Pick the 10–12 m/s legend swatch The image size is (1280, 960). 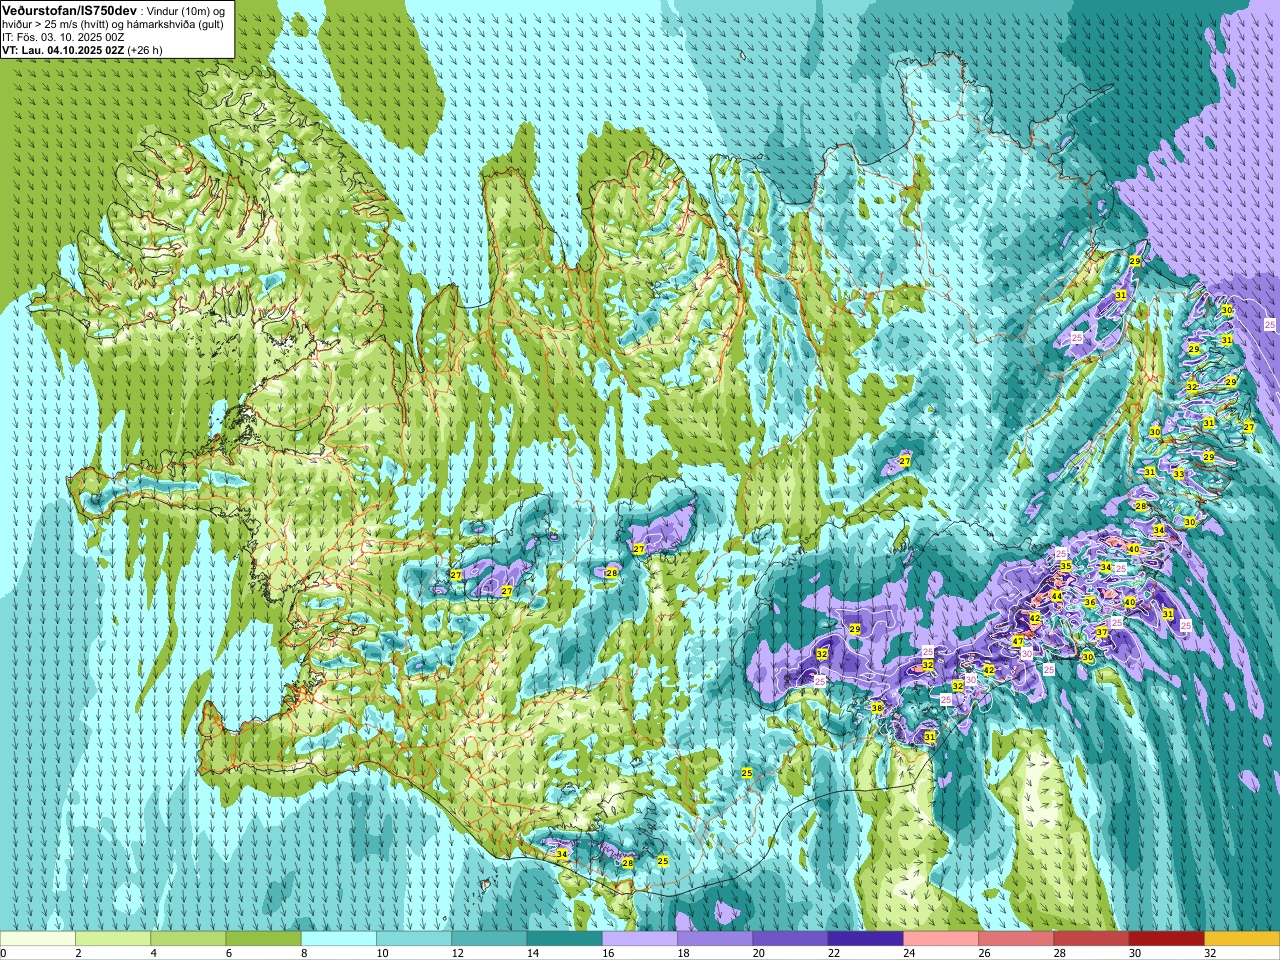(414, 939)
